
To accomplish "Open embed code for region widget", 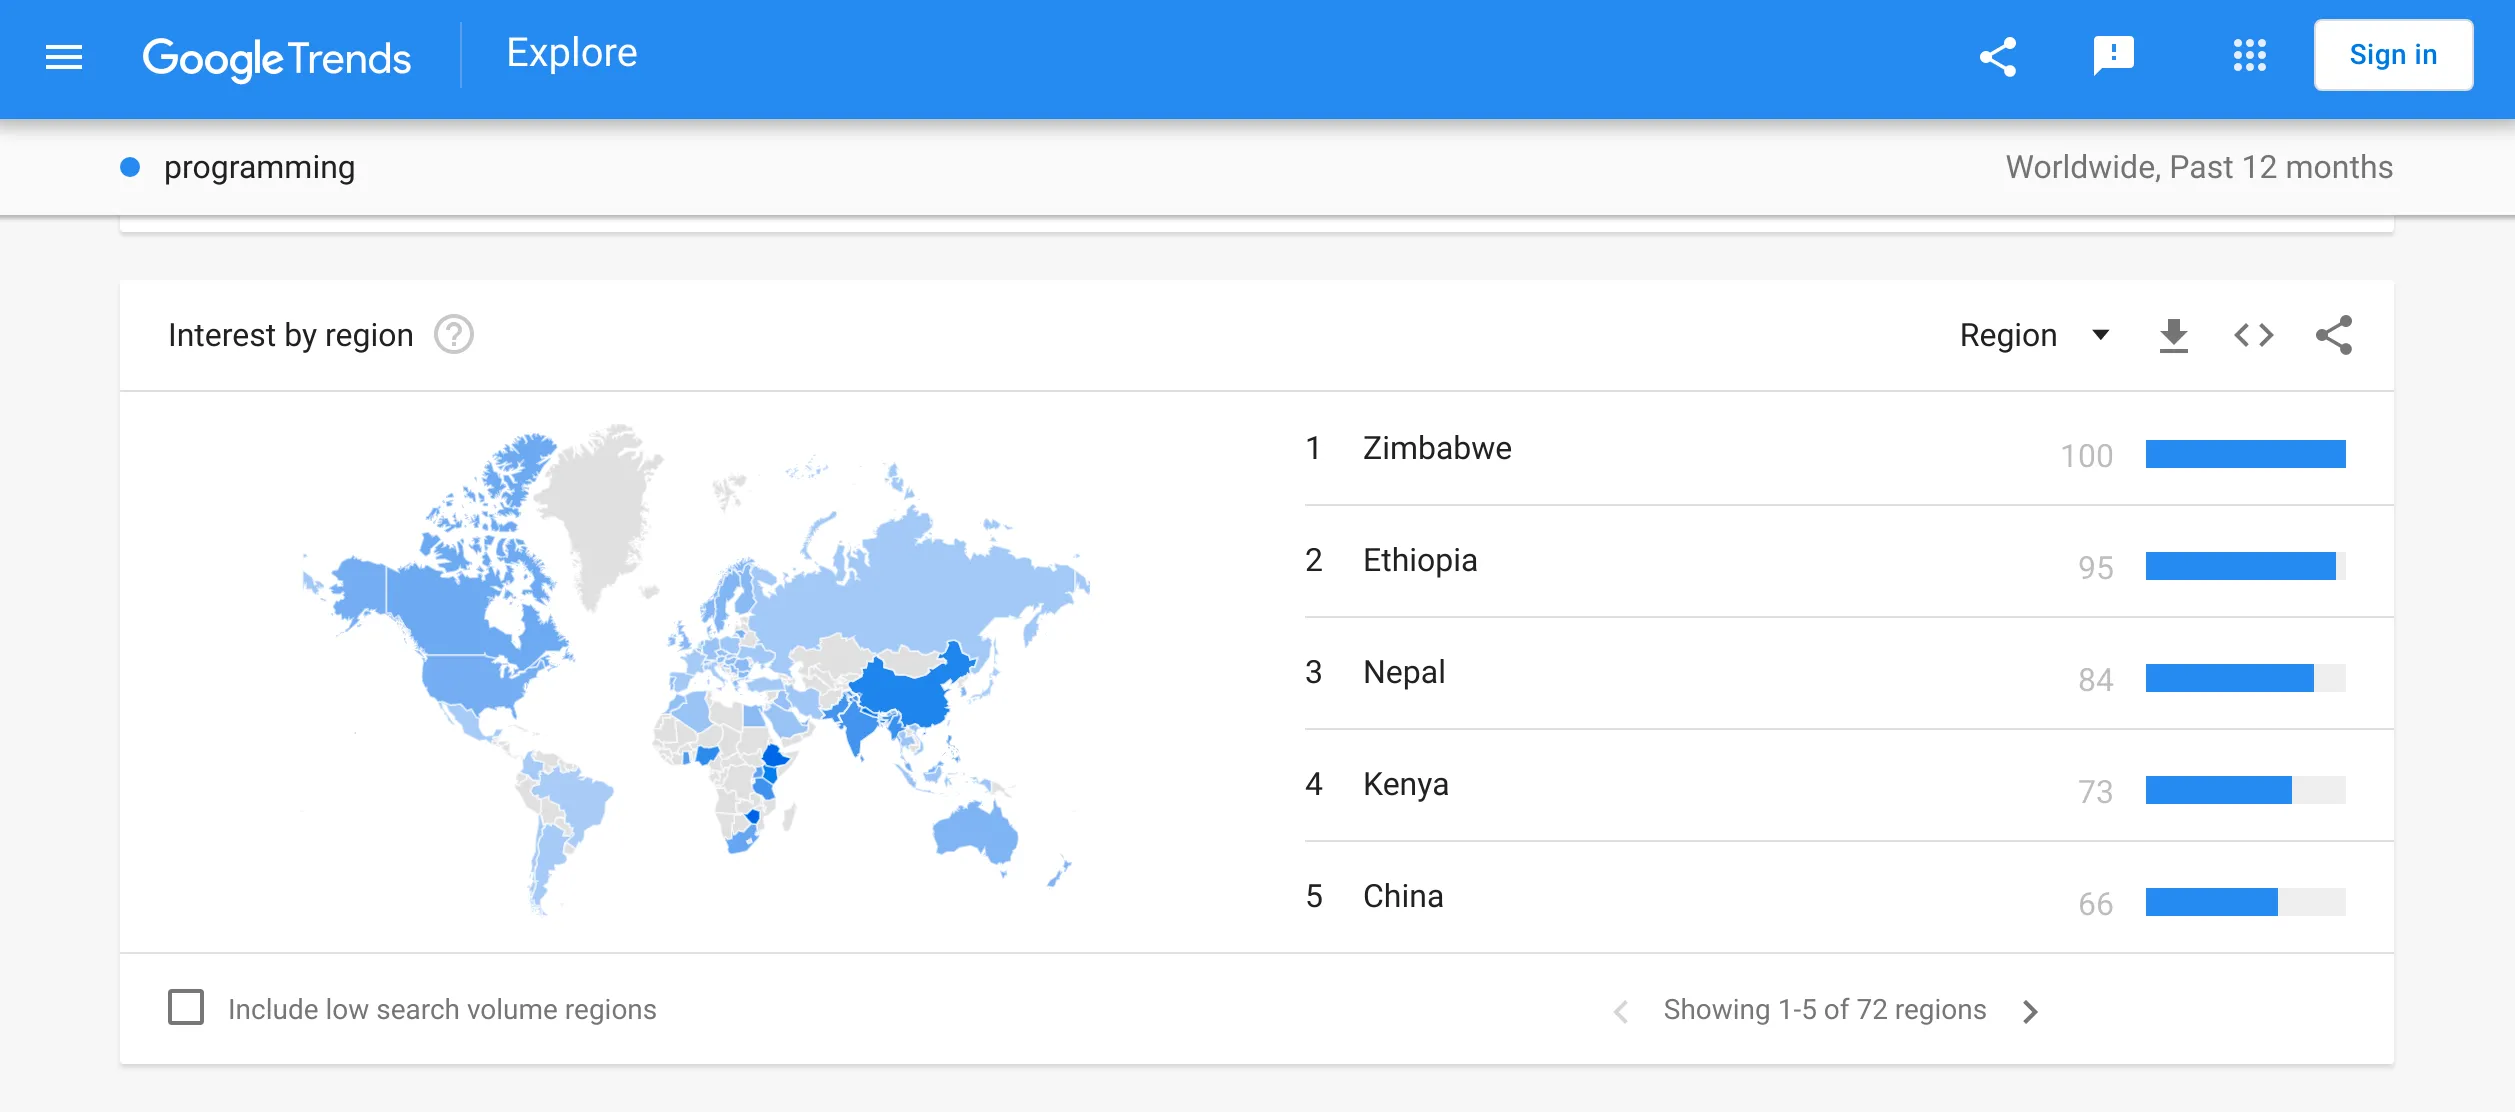I will coord(2254,335).
